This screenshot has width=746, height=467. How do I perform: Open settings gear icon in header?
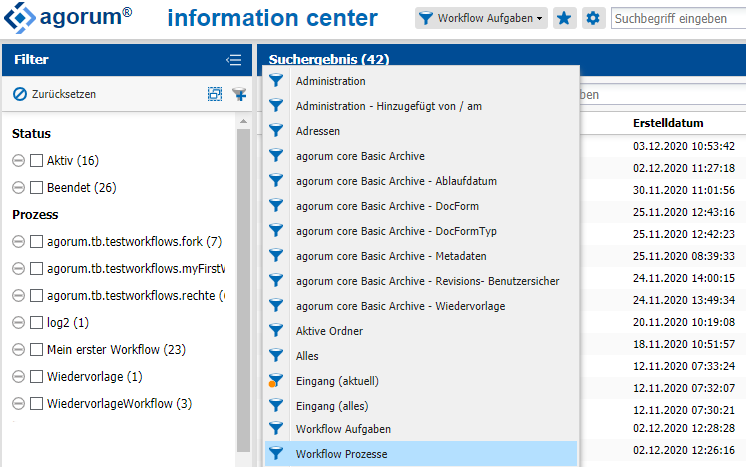[x=593, y=19]
